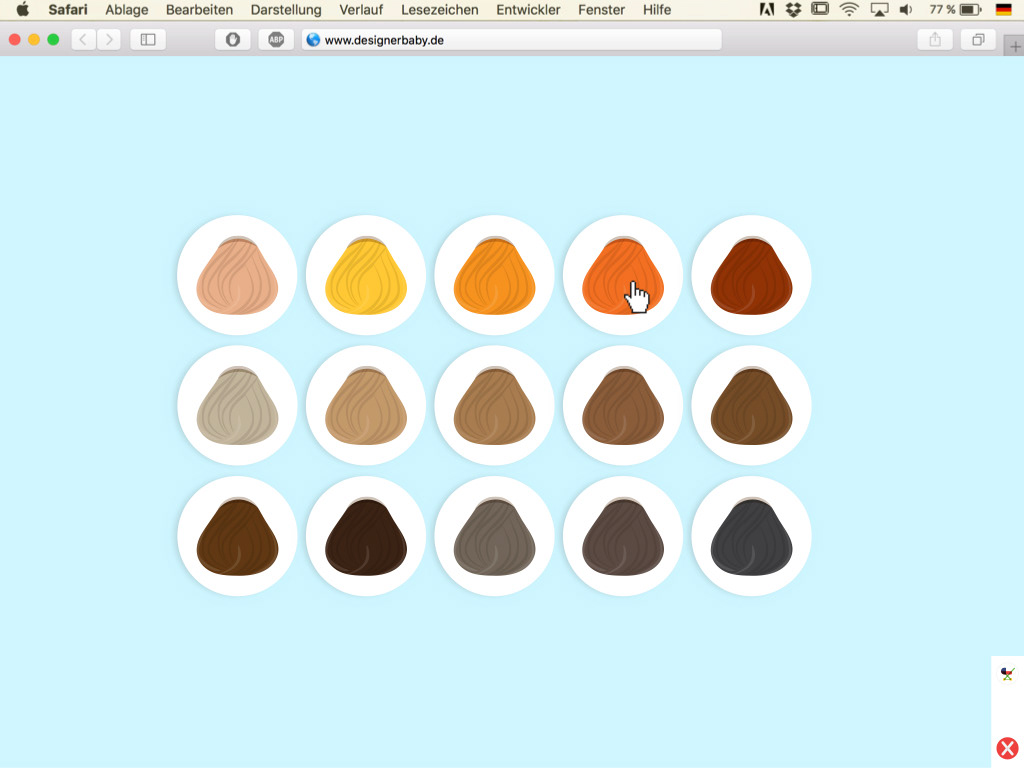The image size is (1024, 768).
Task: Open the Verlauf menu
Action: point(361,10)
